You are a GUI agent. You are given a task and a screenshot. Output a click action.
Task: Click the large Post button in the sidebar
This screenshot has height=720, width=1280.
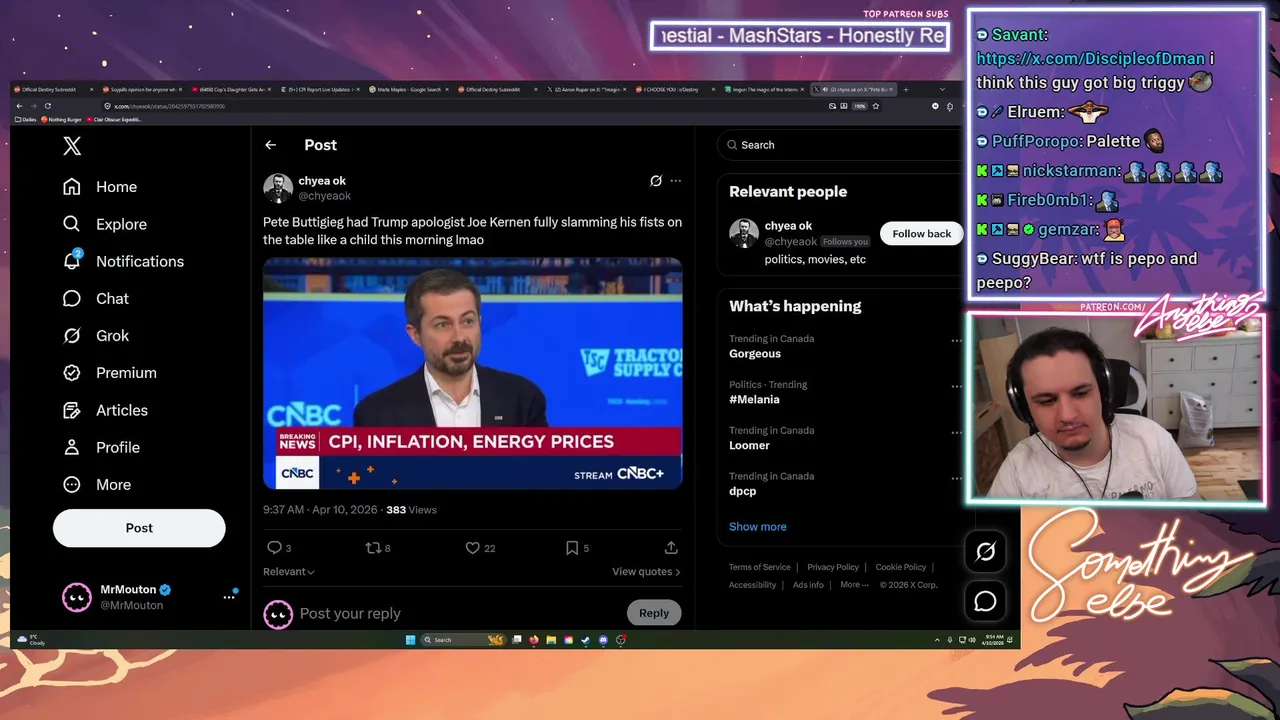click(x=139, y=528)
